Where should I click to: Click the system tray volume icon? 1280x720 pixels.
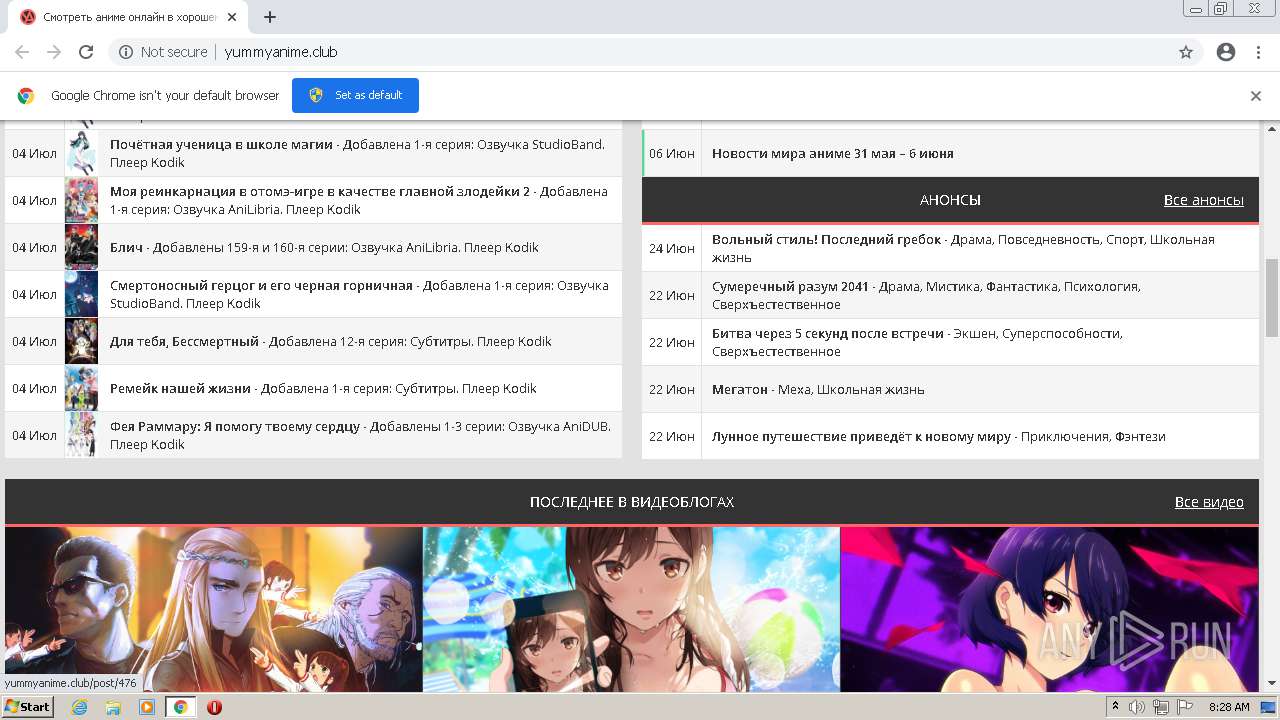[x=1137, y=707]
